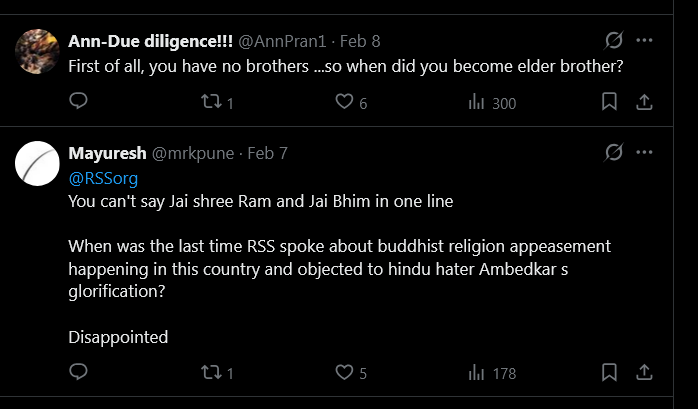Open the @RSSorg mention link
The width and height of the screenshot is (698, 409).
coord(103,178)
